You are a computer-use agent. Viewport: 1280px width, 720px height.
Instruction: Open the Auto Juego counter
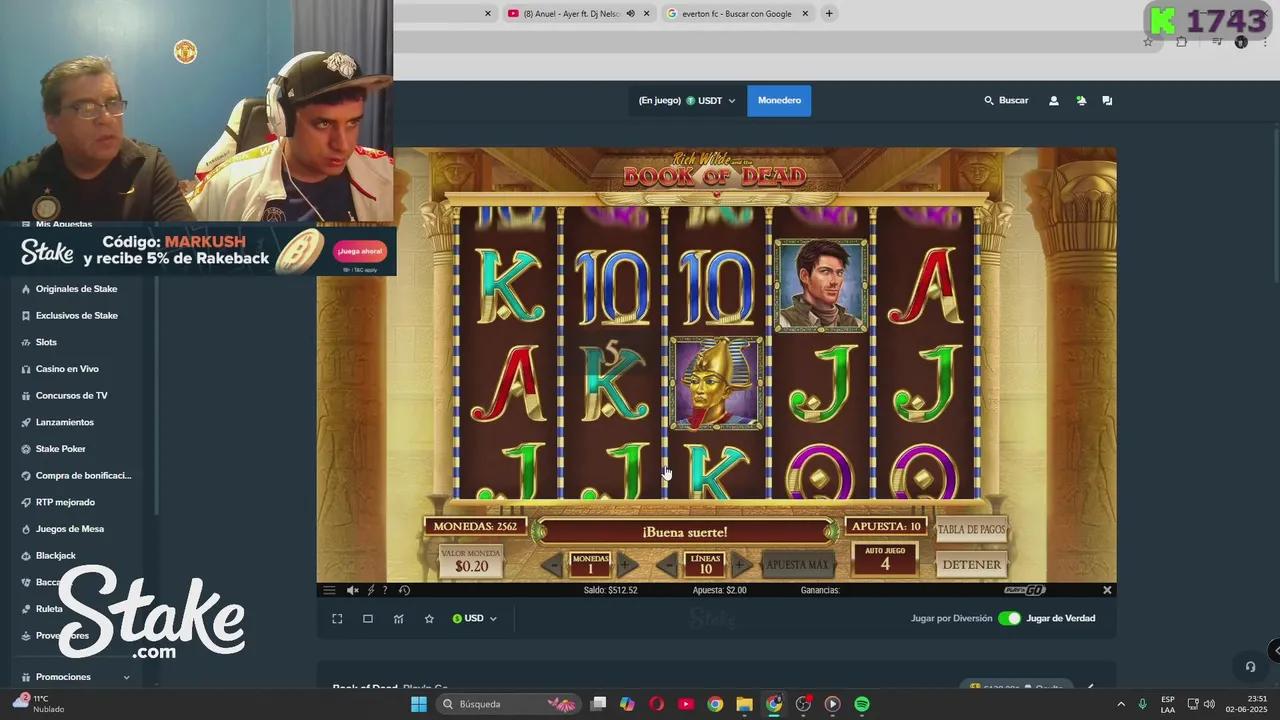tap(885, 560)
